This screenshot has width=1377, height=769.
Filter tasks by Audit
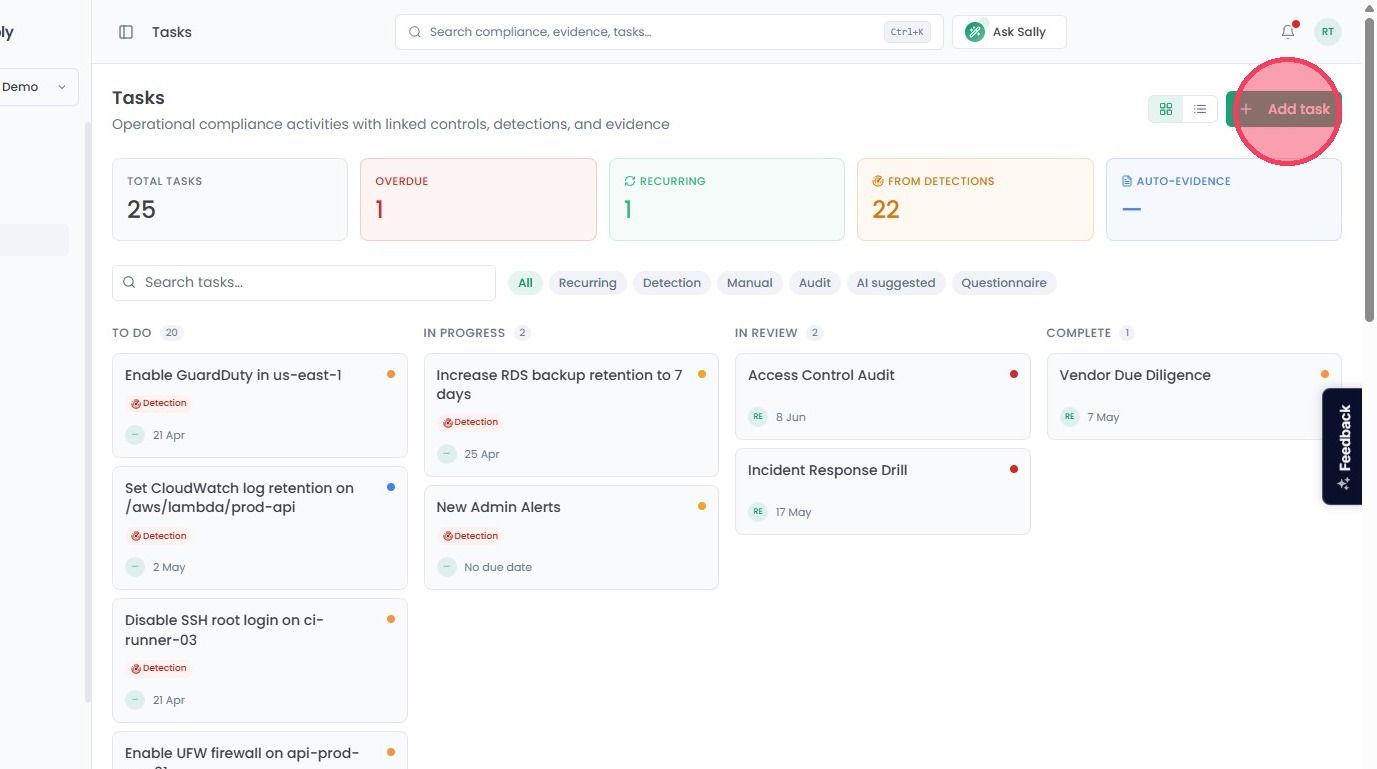815,283
